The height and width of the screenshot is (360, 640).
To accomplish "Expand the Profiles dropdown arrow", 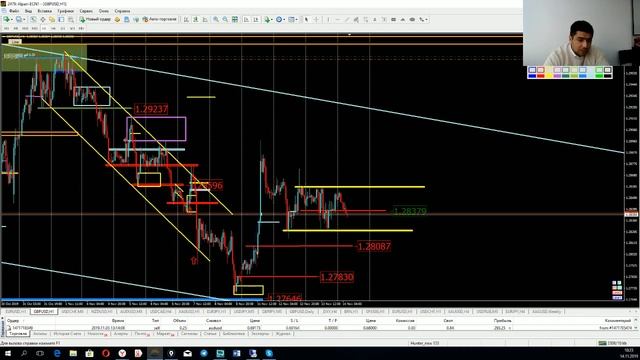I will coord(24,20).
